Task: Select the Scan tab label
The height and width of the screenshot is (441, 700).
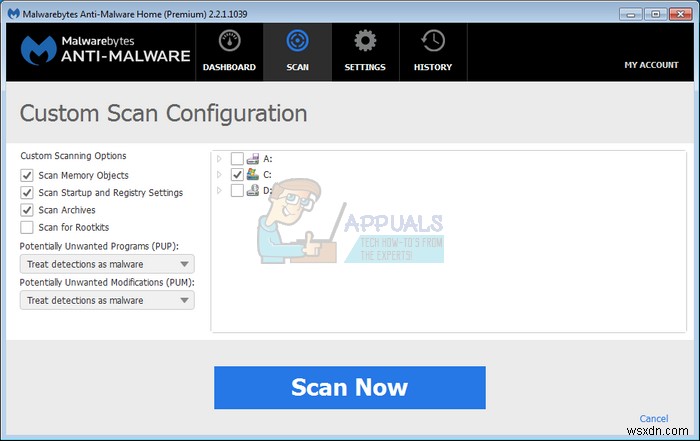Action: pos(297,67)
